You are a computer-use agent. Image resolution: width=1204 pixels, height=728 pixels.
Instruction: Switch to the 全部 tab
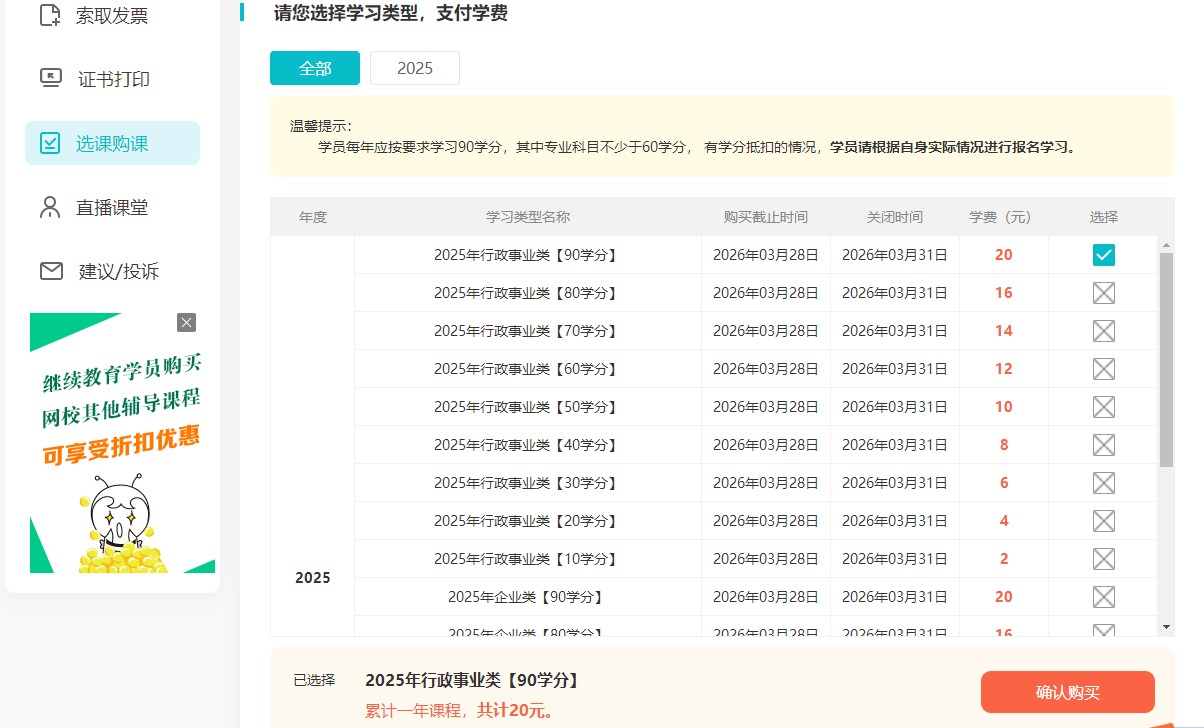pos(314,68)
